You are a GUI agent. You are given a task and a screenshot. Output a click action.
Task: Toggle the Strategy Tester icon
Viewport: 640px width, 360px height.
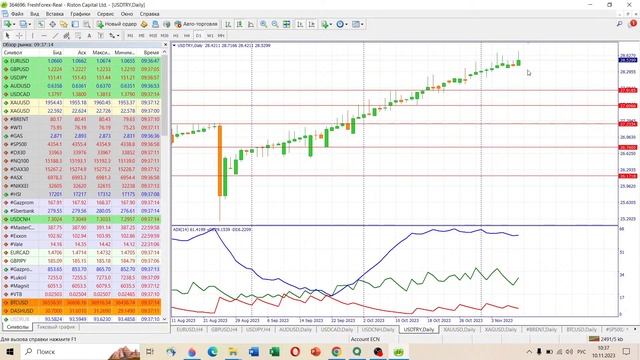pos(87,24)
